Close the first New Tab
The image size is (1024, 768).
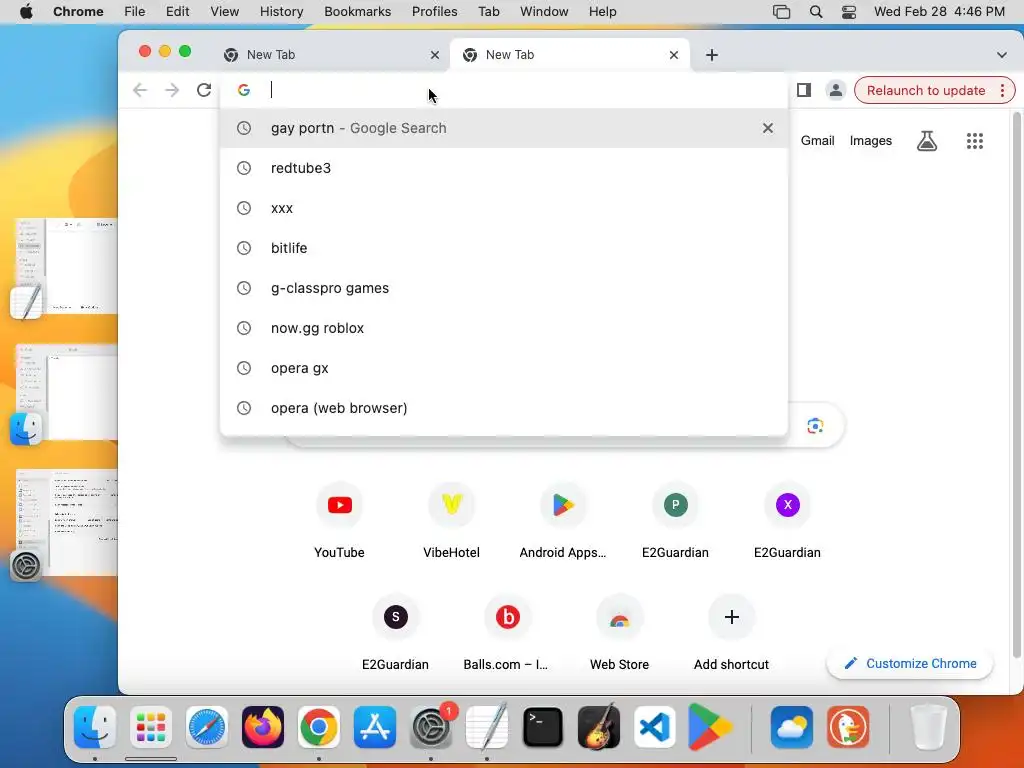point(435,55)
